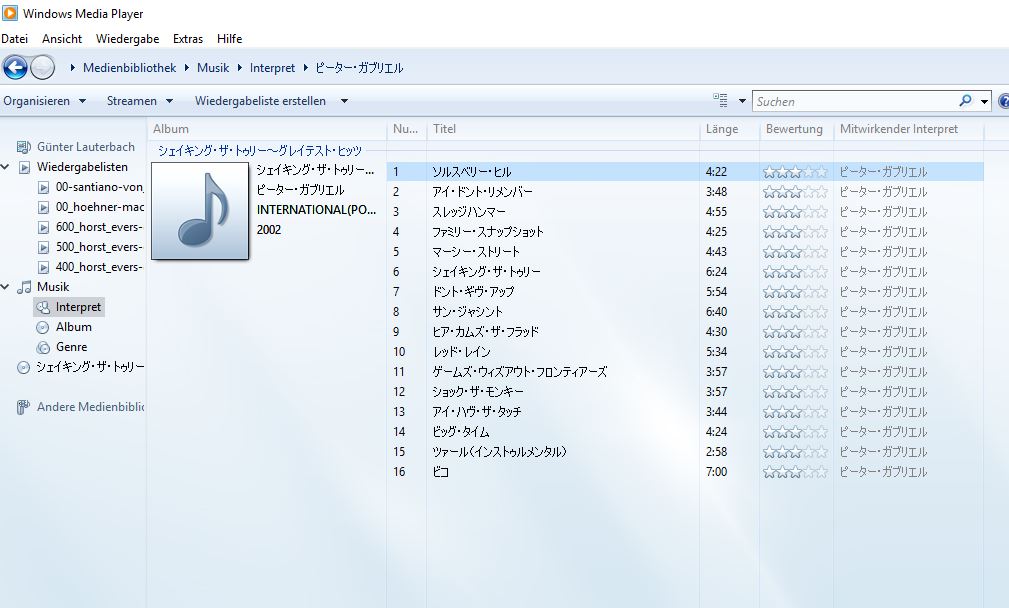Open the Organisieren dropdown
1009x608 pixels.
[x=44, y=101]
